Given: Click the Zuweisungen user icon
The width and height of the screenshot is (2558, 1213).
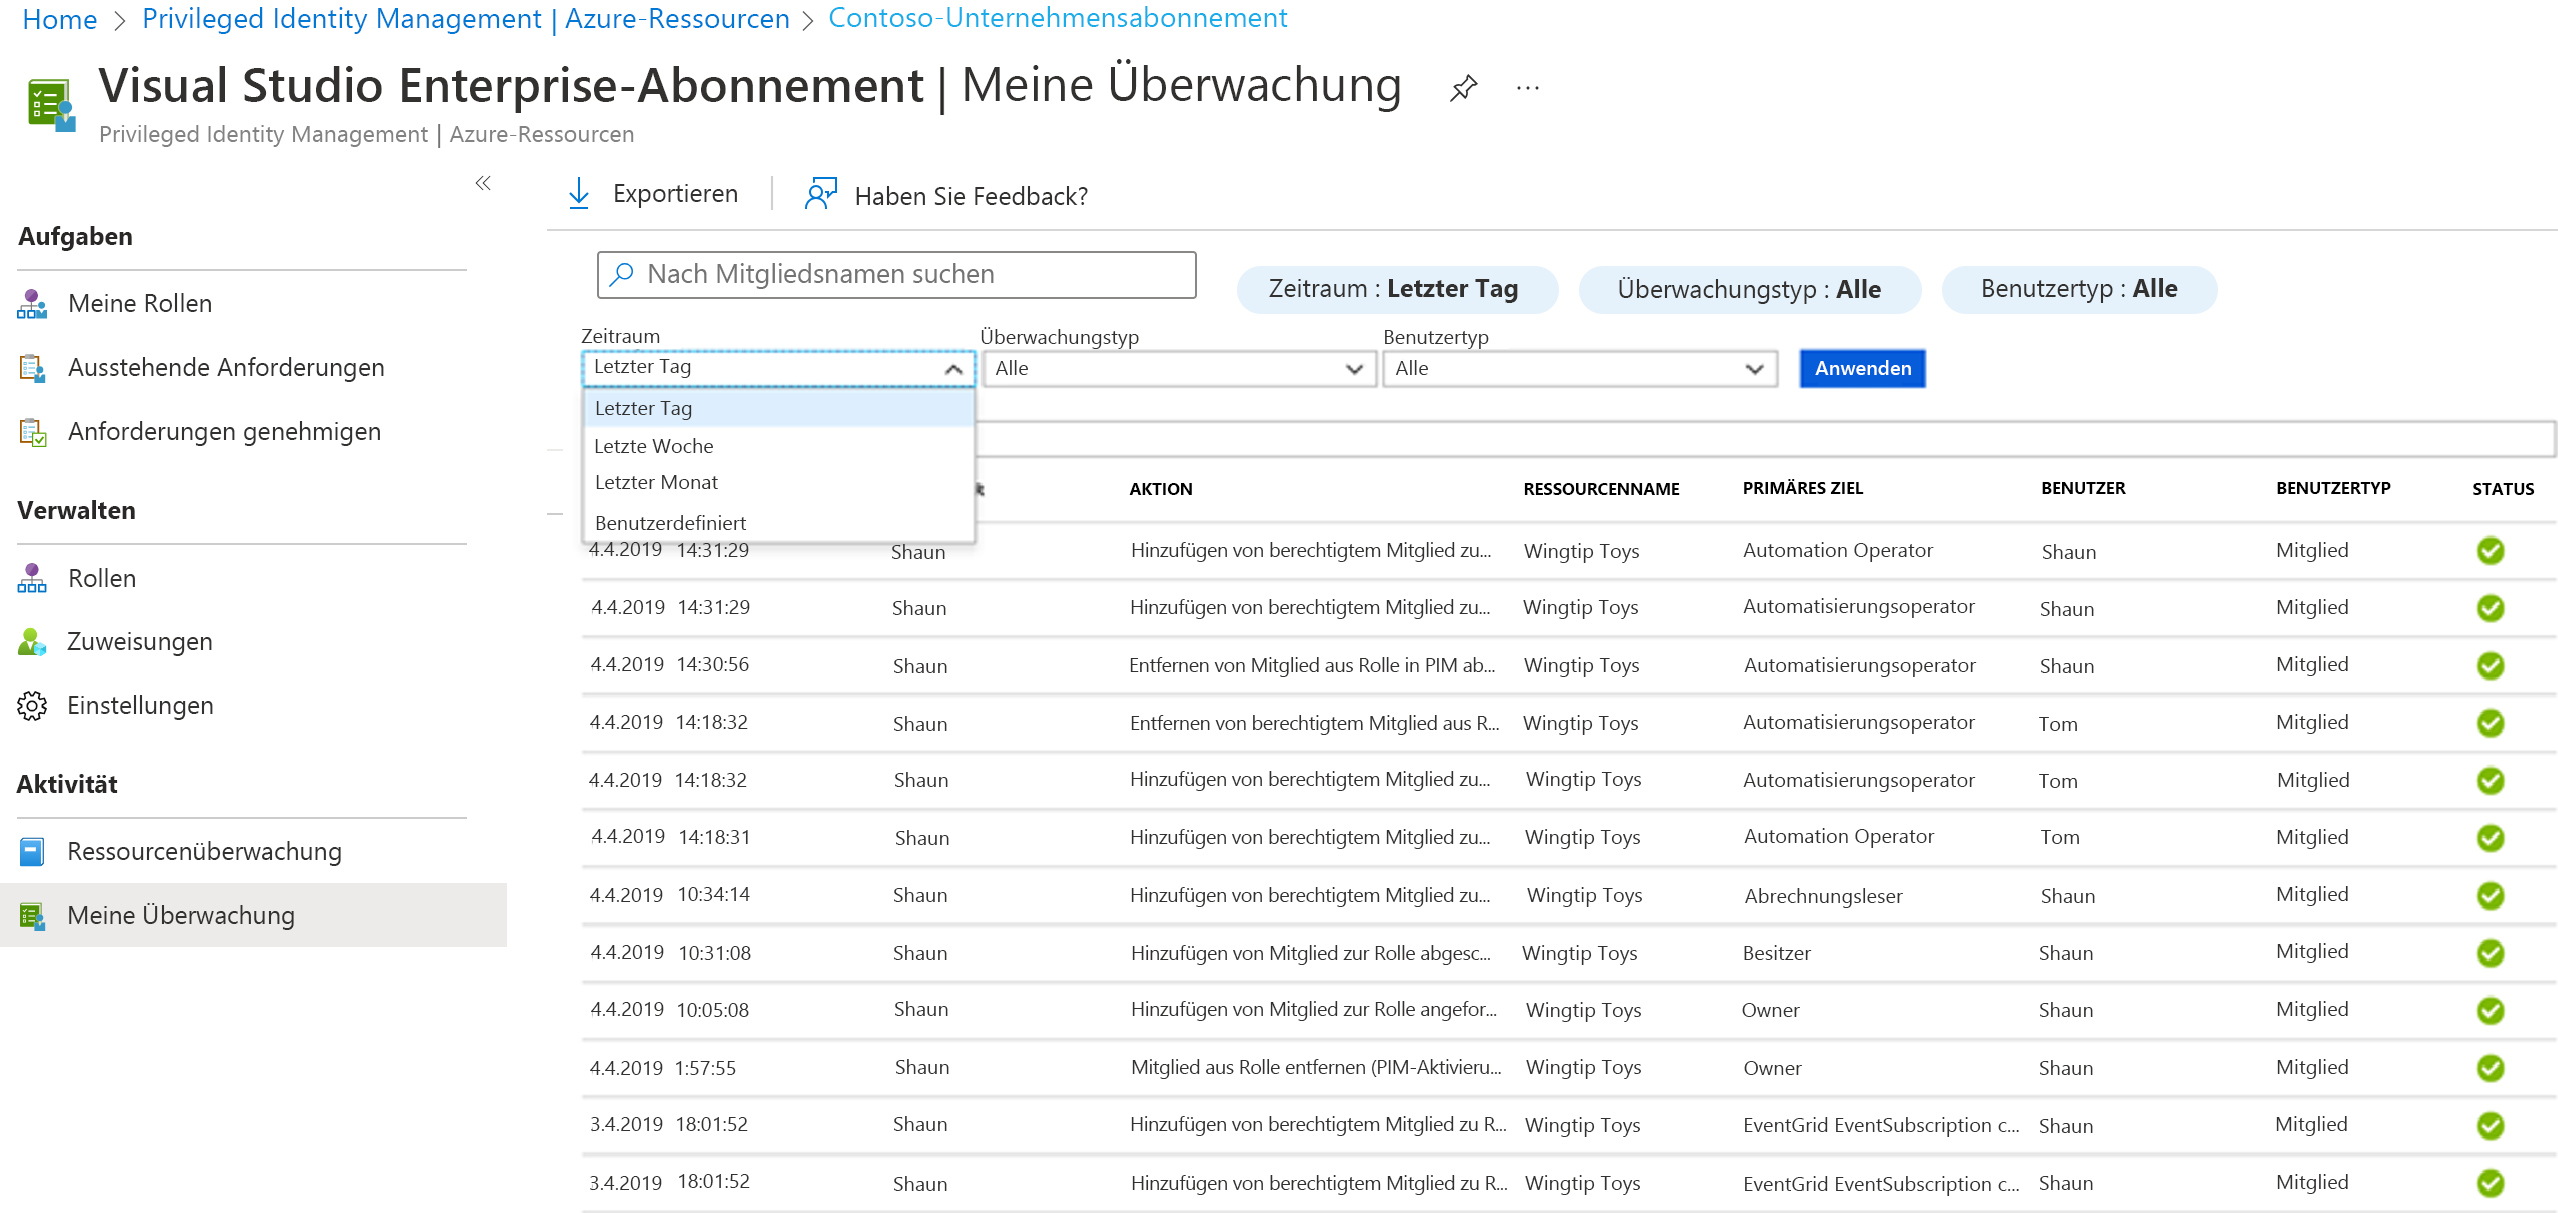Looking at the screenshot, I should point(32,642).
